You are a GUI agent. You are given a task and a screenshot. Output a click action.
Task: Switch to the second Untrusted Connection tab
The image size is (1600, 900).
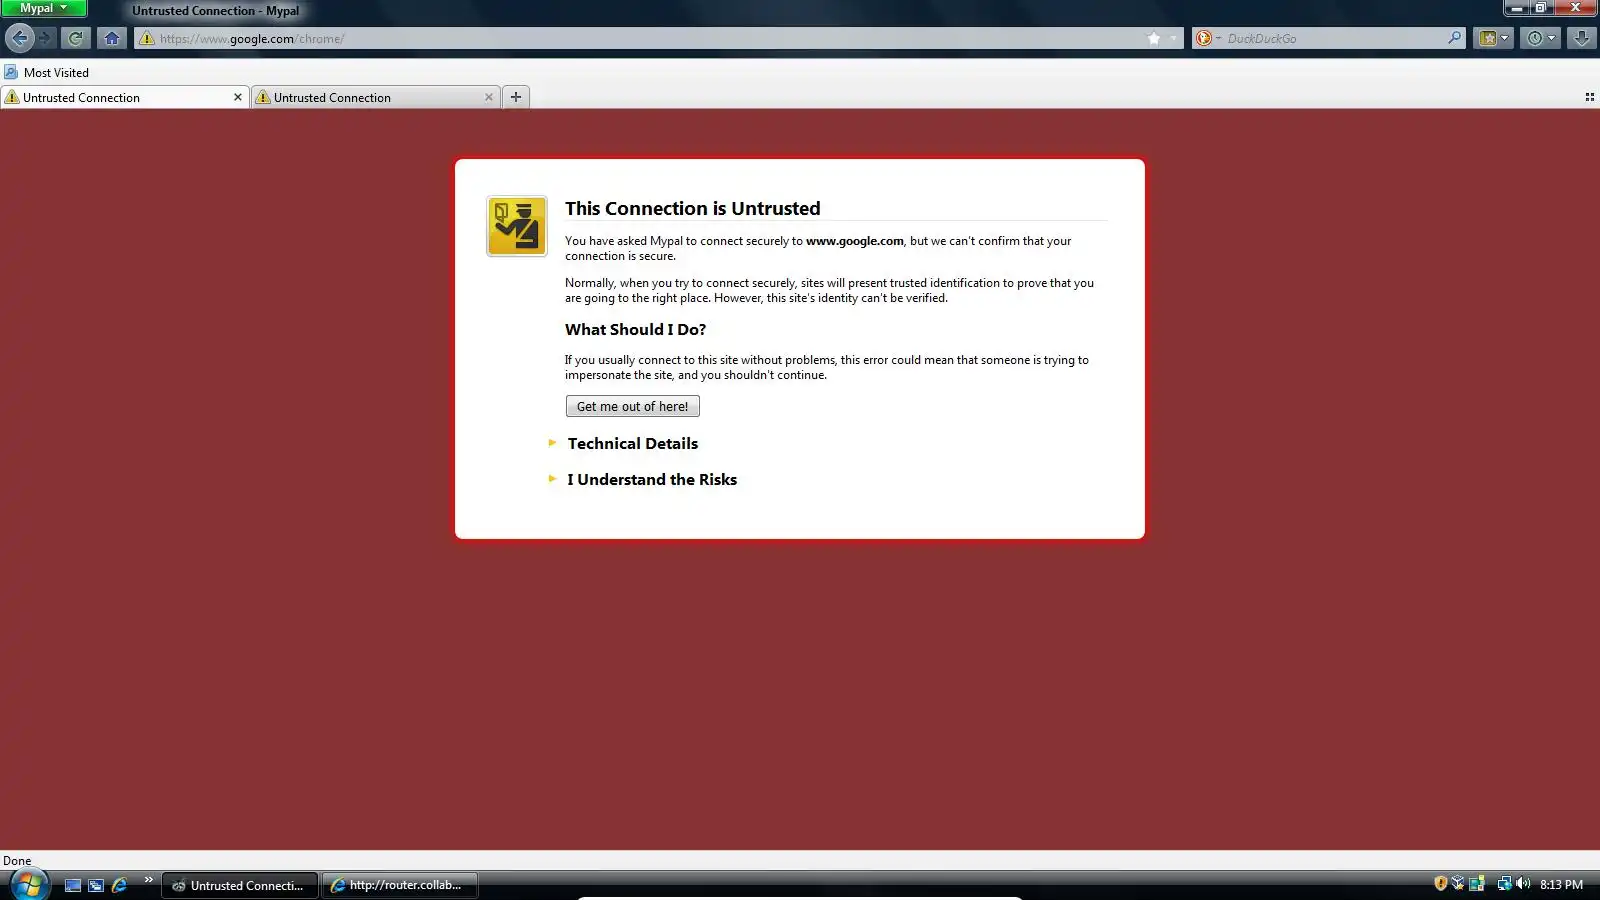(375, 97)
